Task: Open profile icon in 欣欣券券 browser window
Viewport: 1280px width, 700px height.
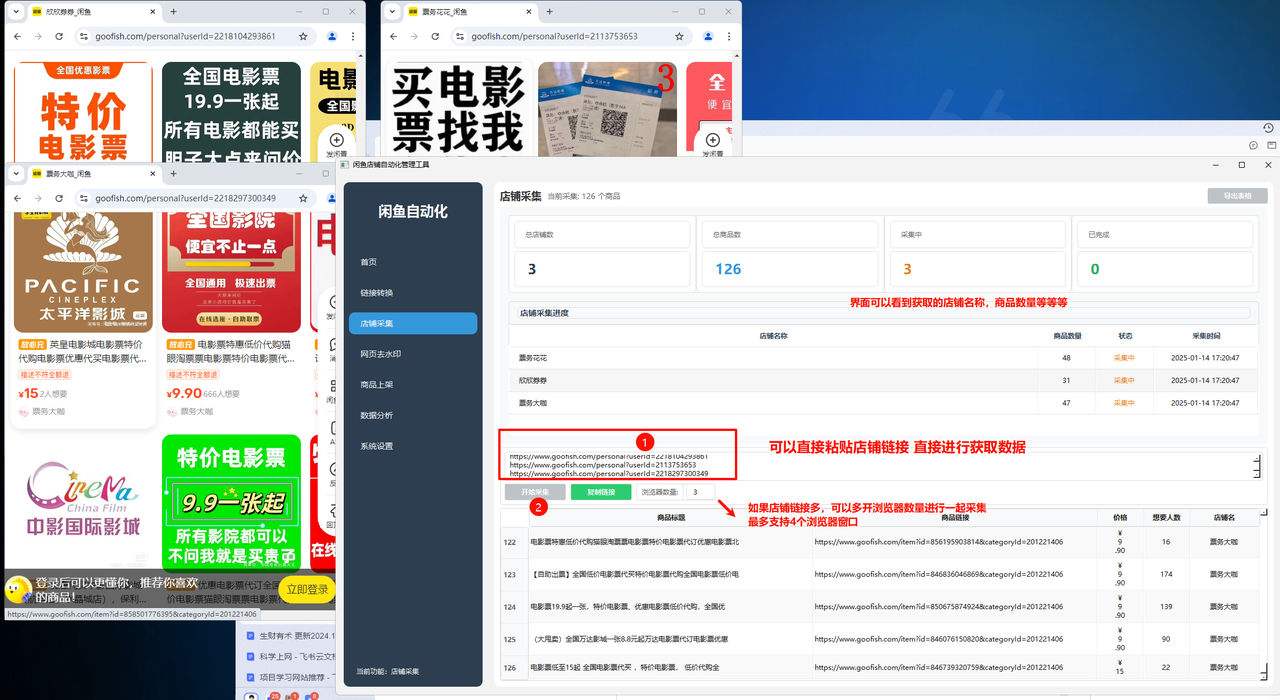Action: point(333,36)
